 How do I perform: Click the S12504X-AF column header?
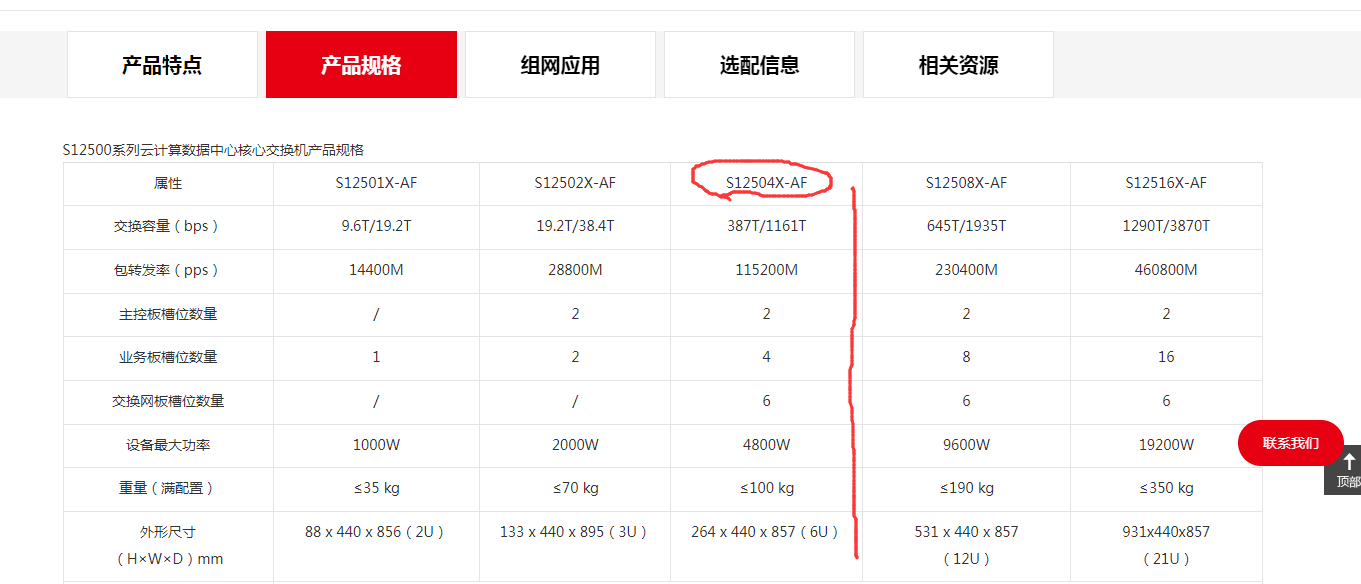[766, 183]
